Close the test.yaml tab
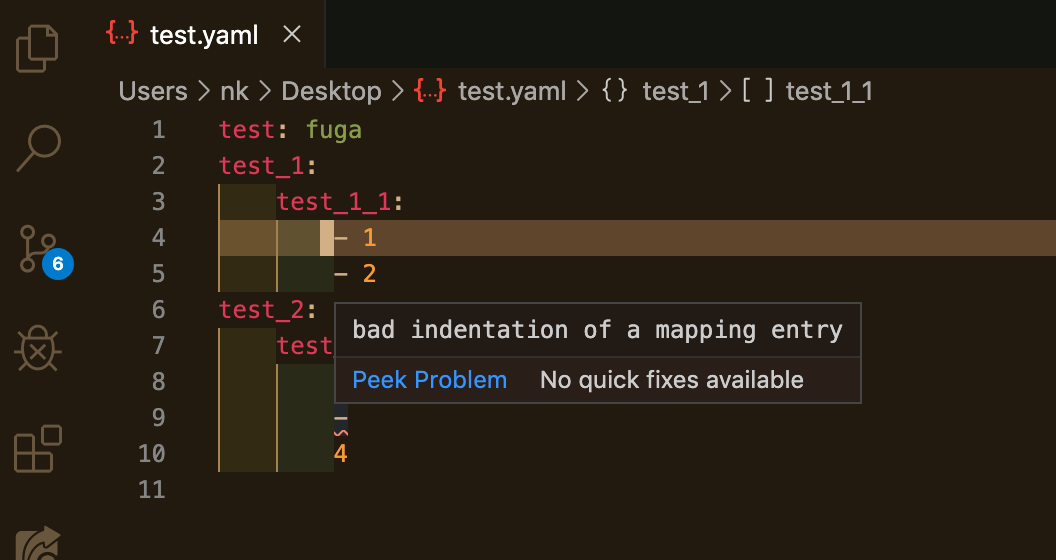Image resolution: width=1056 pixels, height=560 pixels. pyautogui.click(x=292, y=34)
